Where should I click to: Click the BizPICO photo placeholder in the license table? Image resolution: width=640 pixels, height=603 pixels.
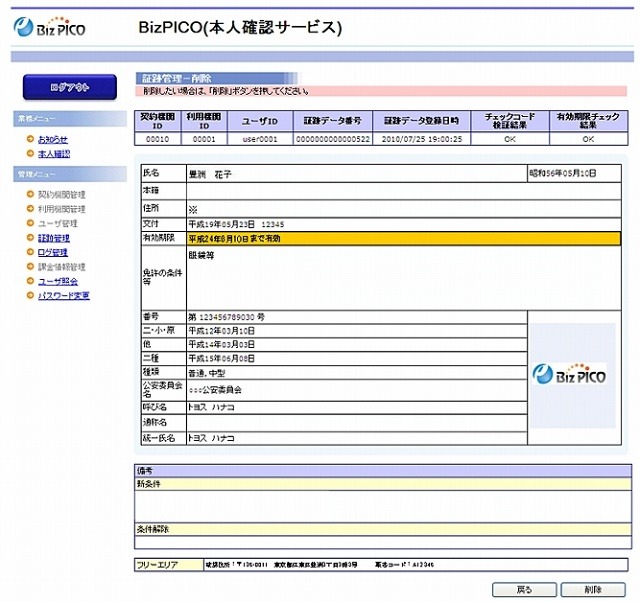point(572,375)
